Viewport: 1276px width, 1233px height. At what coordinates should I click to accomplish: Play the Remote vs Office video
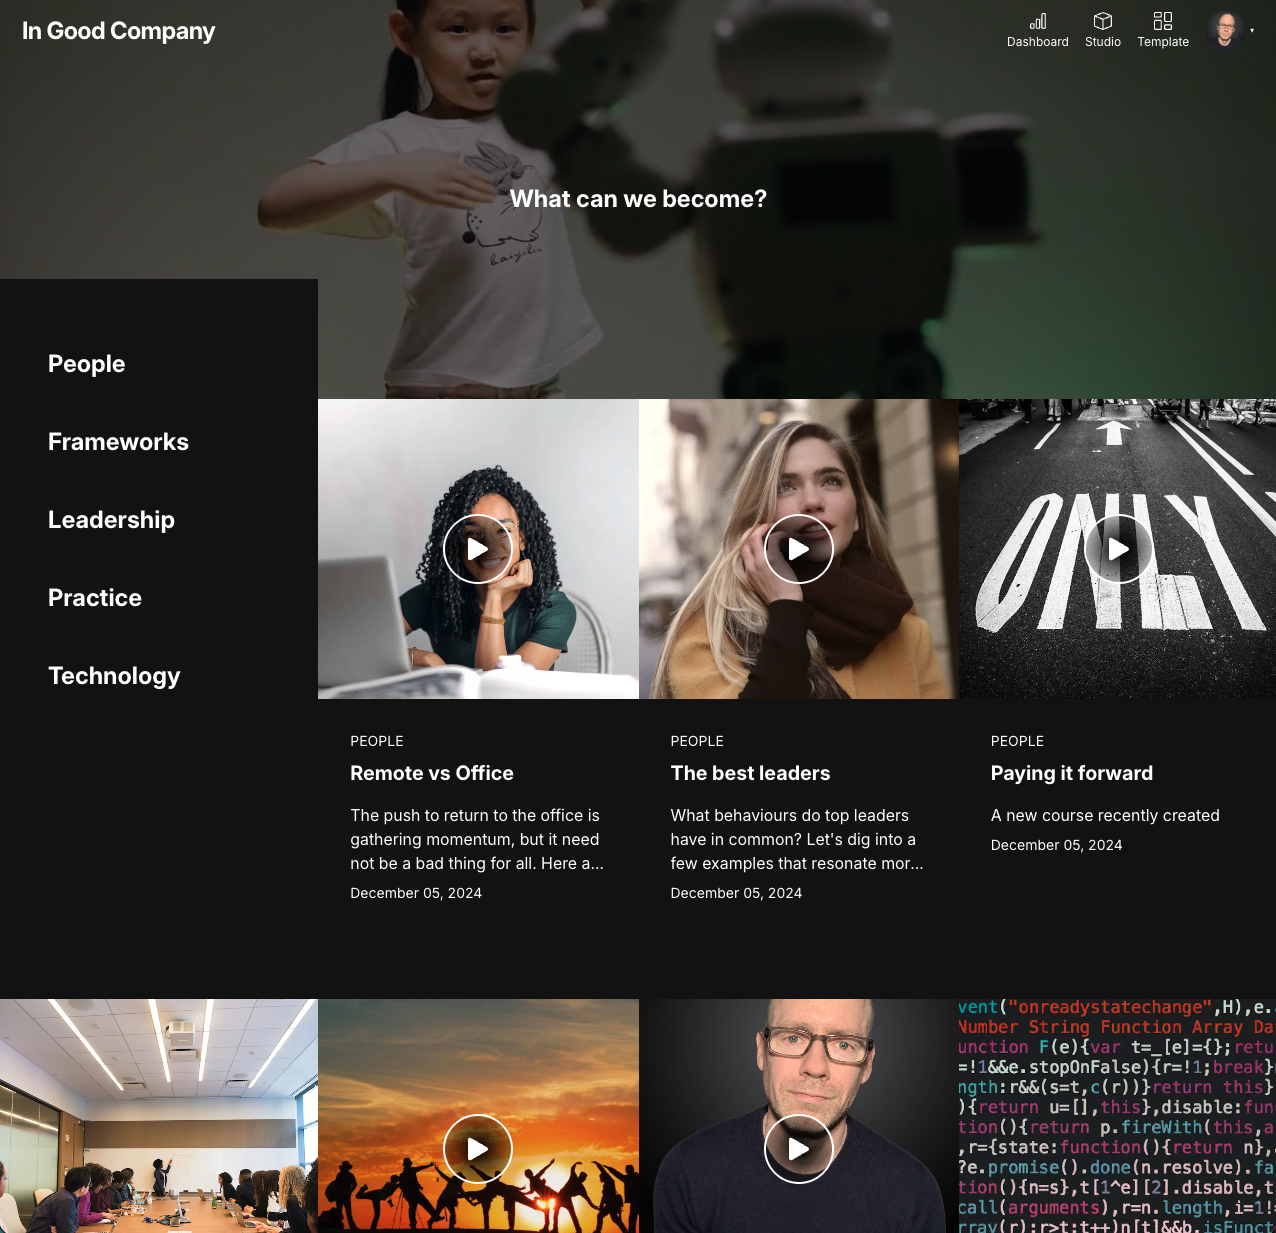coord(478,549)
